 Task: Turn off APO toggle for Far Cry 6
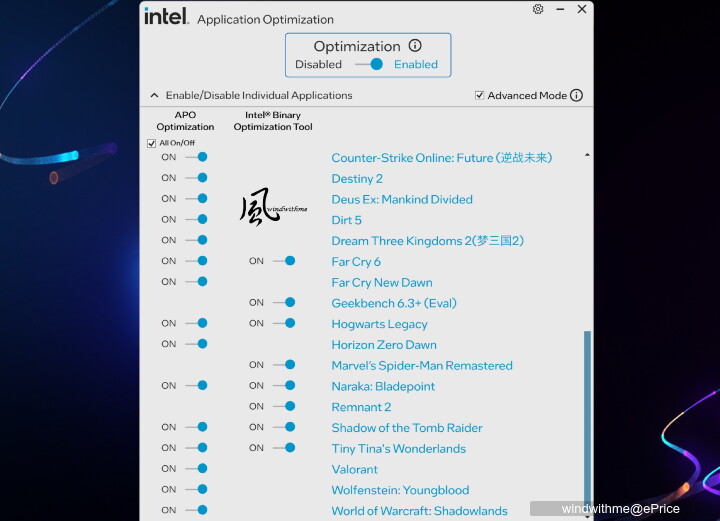pos(196,261)
